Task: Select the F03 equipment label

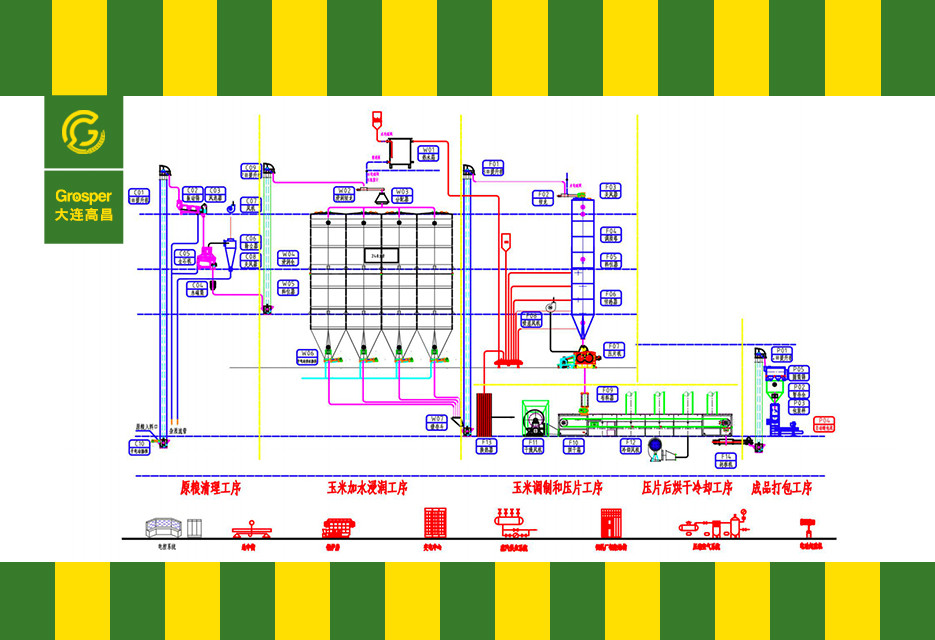Action: pos(611,190)
